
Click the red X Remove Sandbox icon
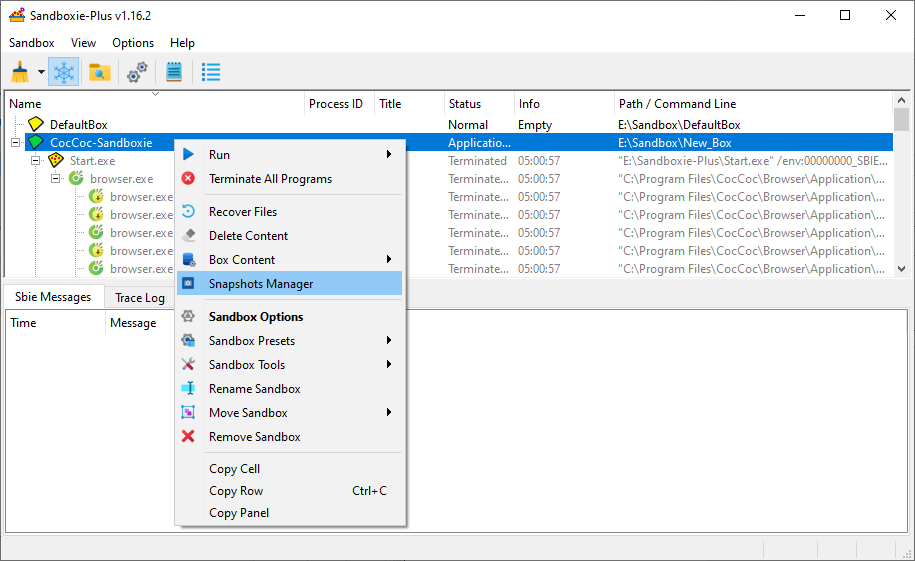click(x=188, y=436)
